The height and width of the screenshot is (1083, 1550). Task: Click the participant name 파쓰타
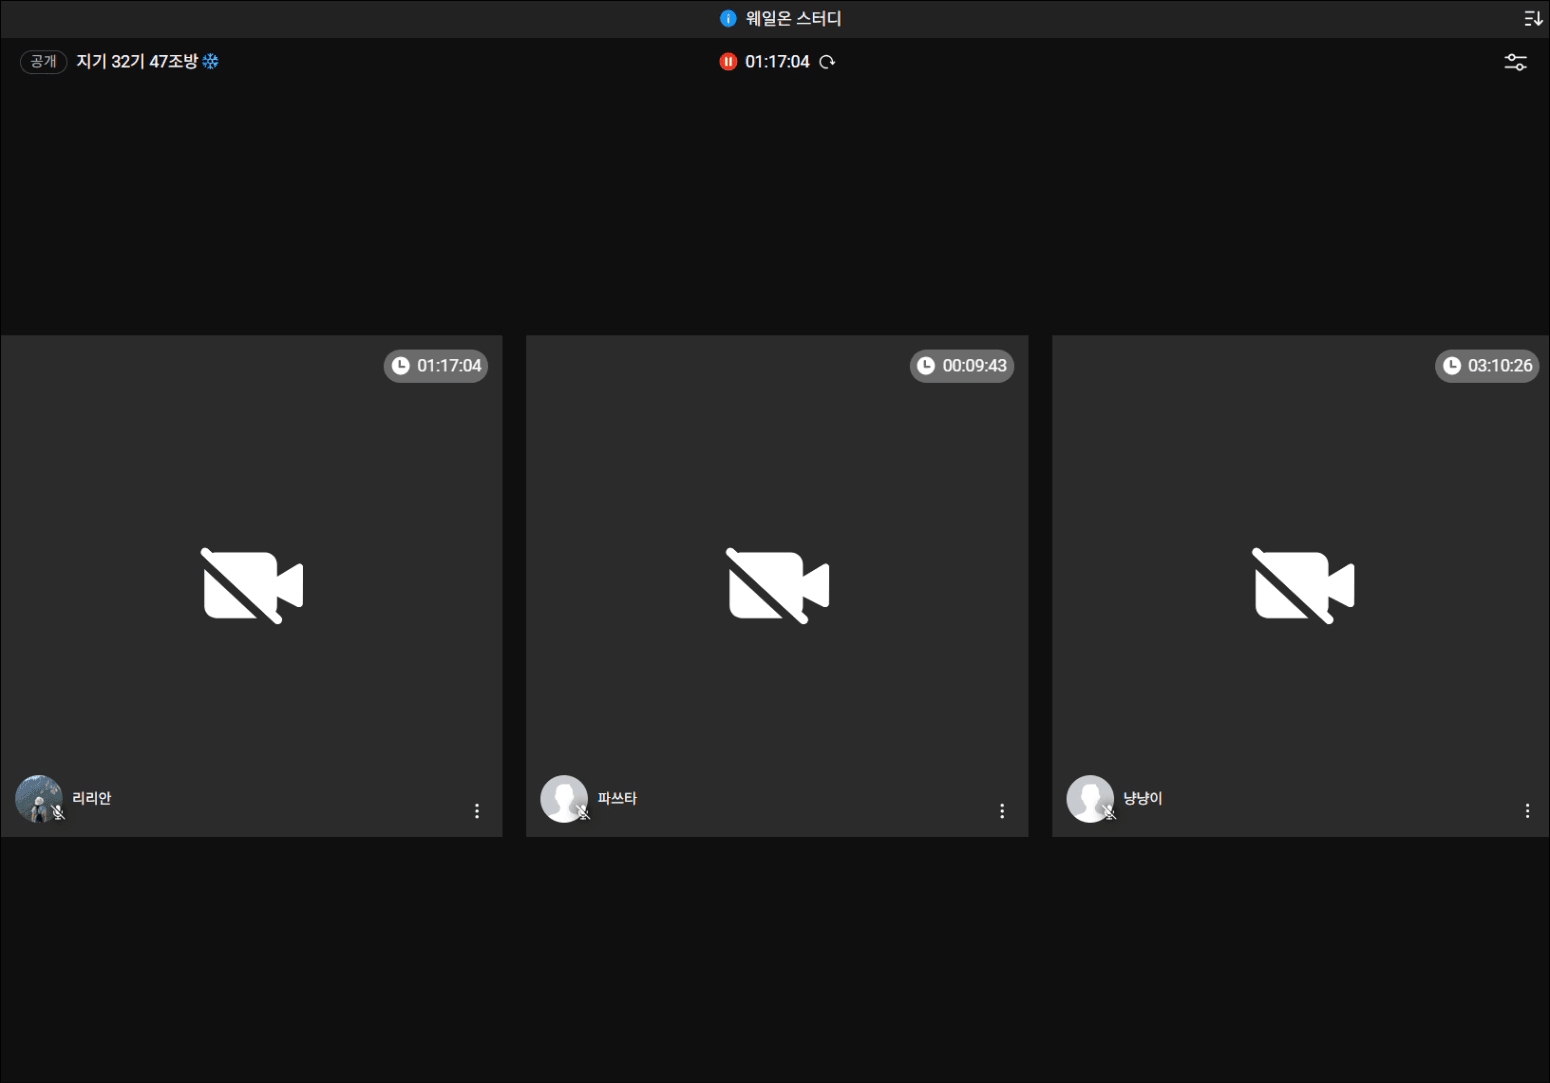pos(617,798)
